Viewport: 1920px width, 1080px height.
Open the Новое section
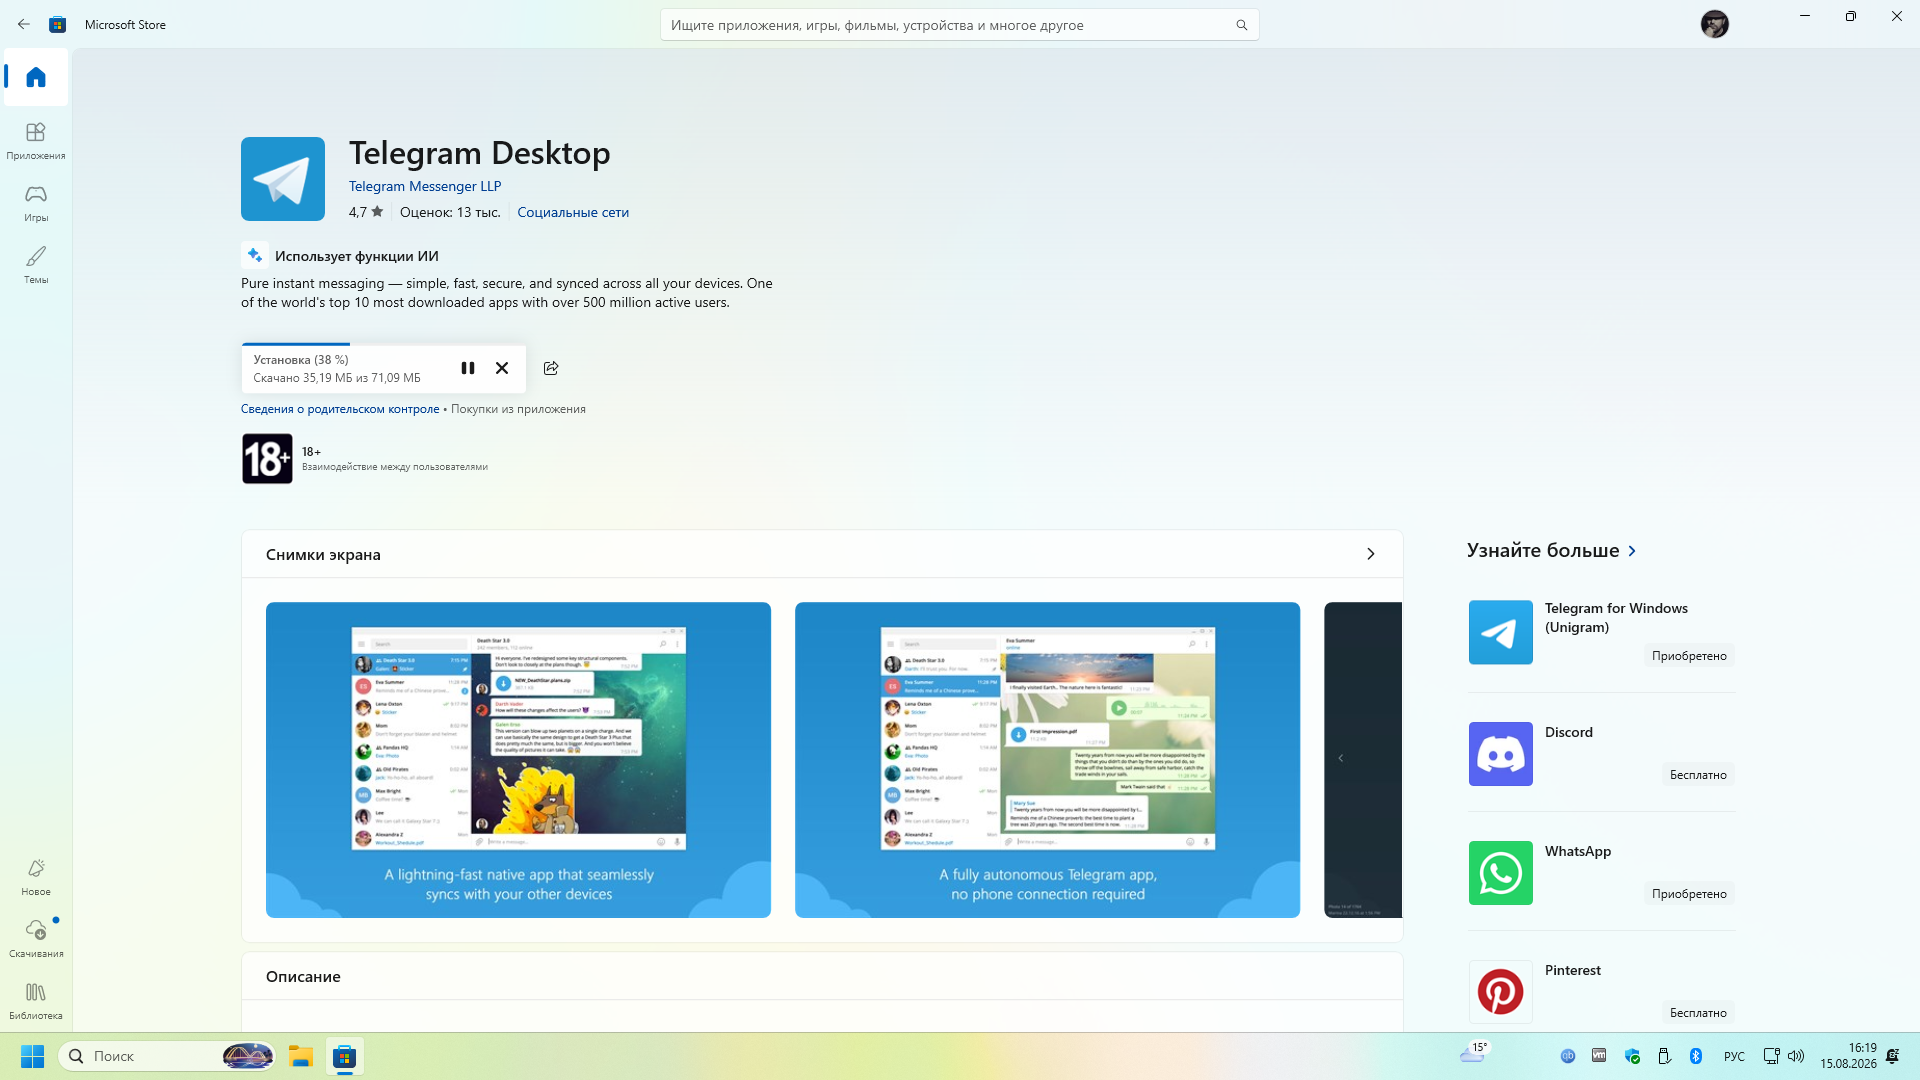[x=36, y=877]
